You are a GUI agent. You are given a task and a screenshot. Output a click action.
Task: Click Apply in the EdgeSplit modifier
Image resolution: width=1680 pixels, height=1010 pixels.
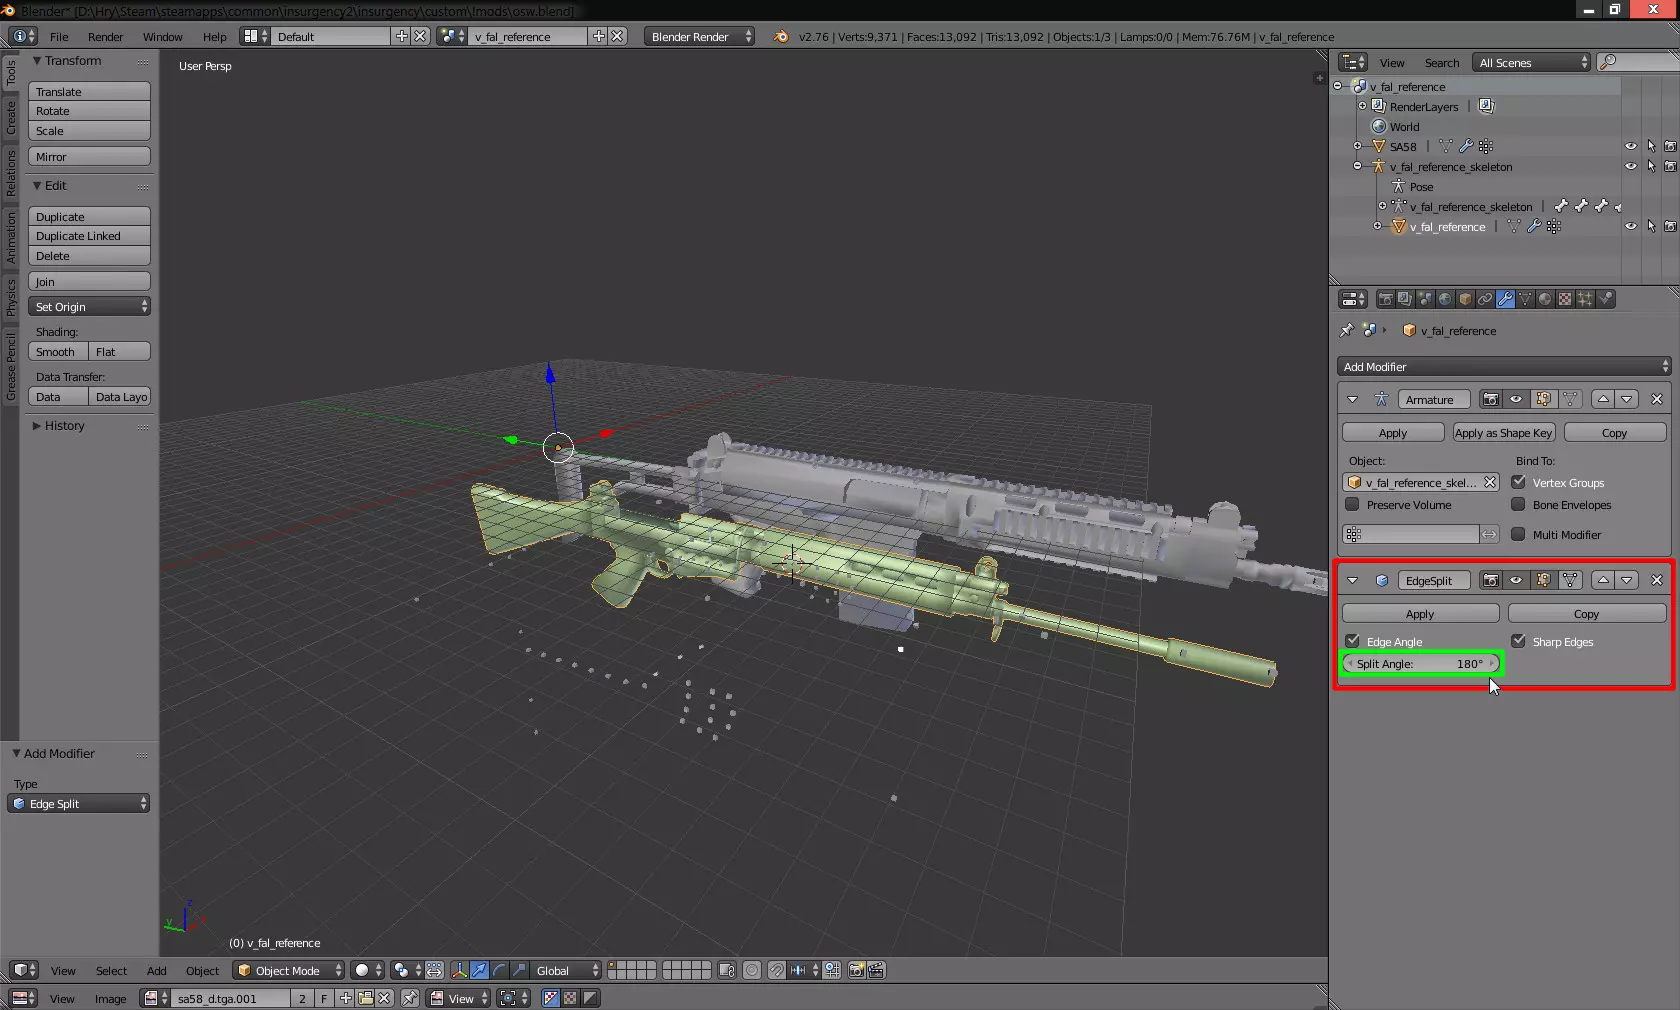pos(1419,614)
